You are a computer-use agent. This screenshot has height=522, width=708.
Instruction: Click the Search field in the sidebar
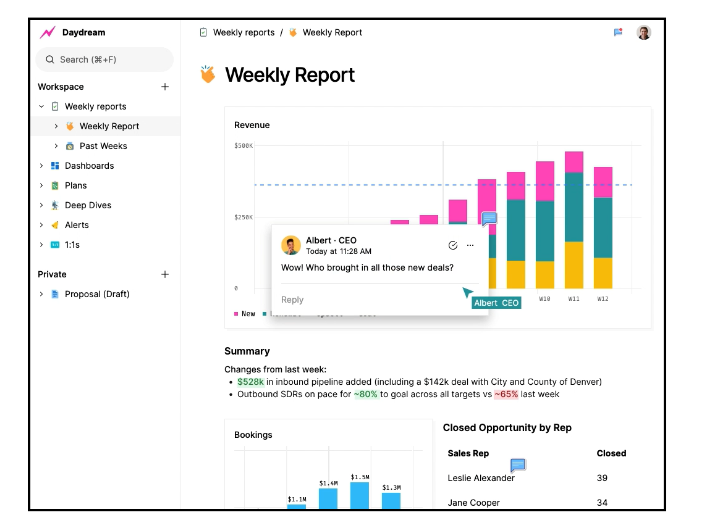click(105, 60)
